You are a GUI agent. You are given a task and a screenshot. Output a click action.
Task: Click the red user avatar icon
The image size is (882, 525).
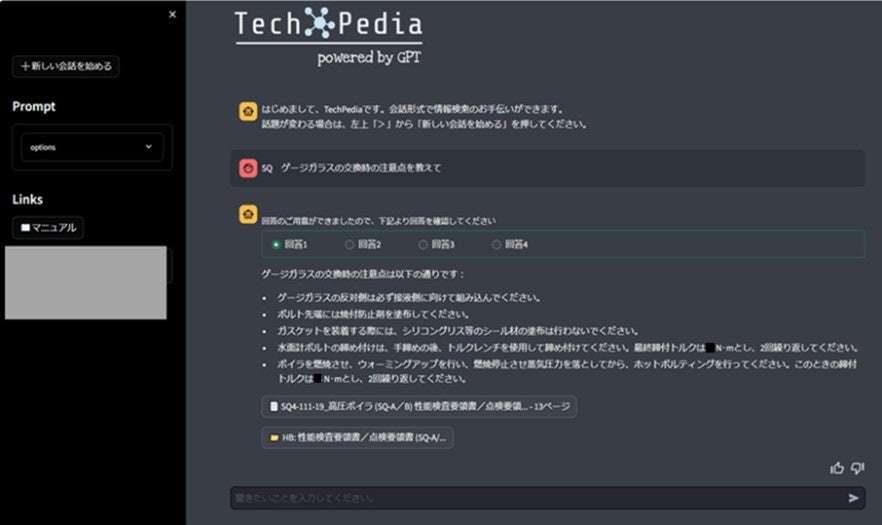[247, 168]
